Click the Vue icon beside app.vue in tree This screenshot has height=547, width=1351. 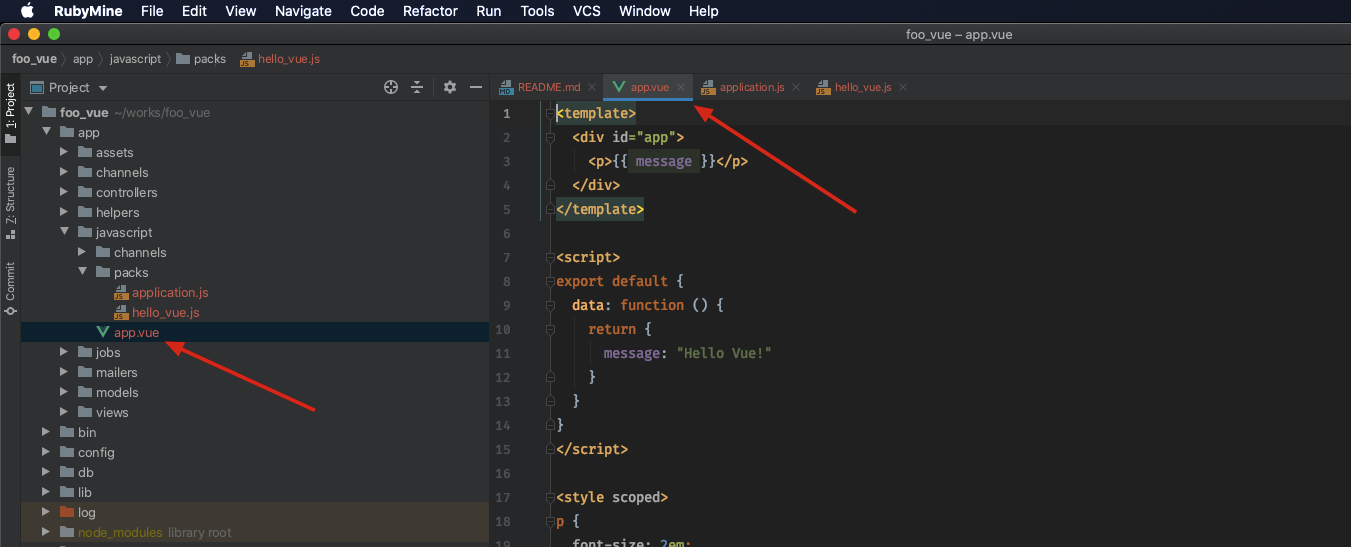[103, 332]
